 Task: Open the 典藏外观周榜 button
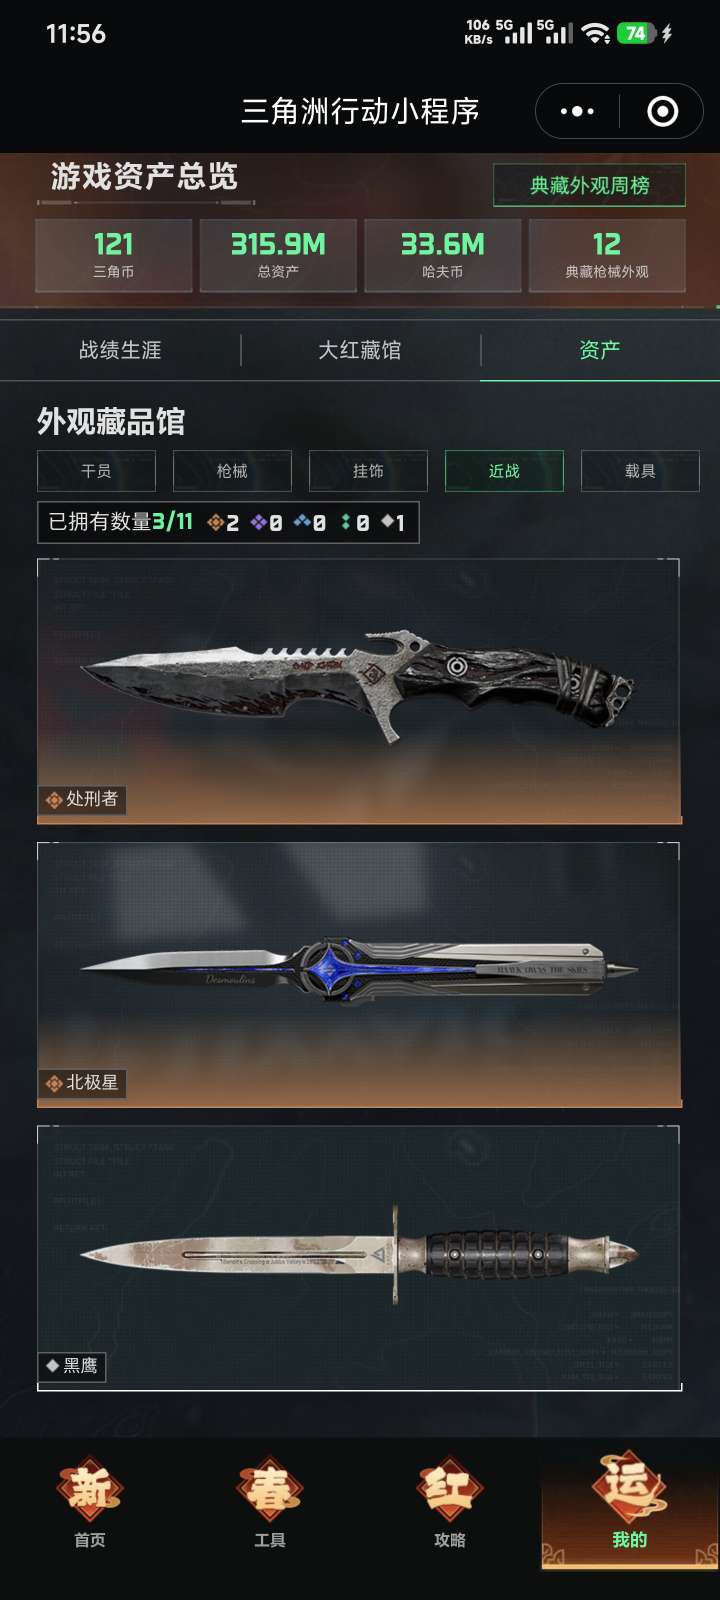pos(589,185)
